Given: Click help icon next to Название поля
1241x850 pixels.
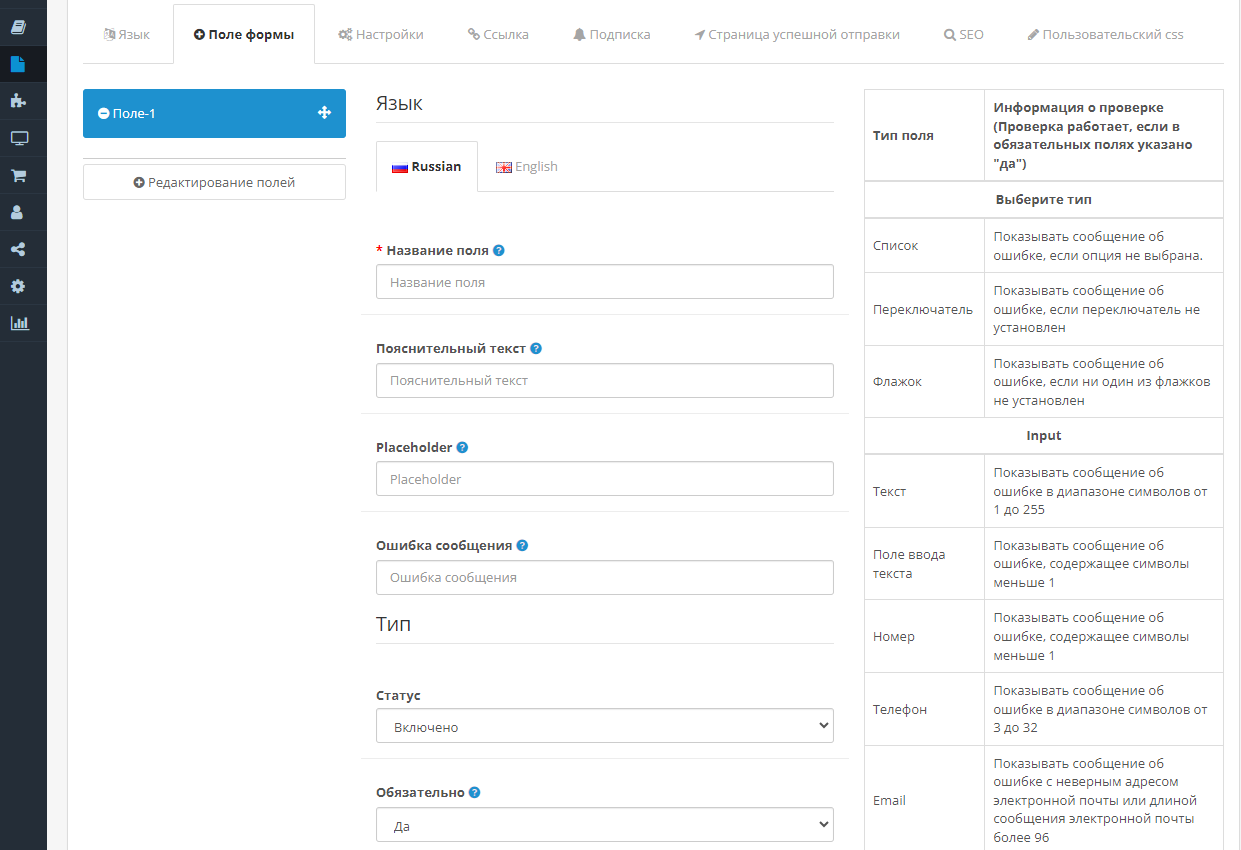Looking at the screenshot, I should click(x=499, y=251).
